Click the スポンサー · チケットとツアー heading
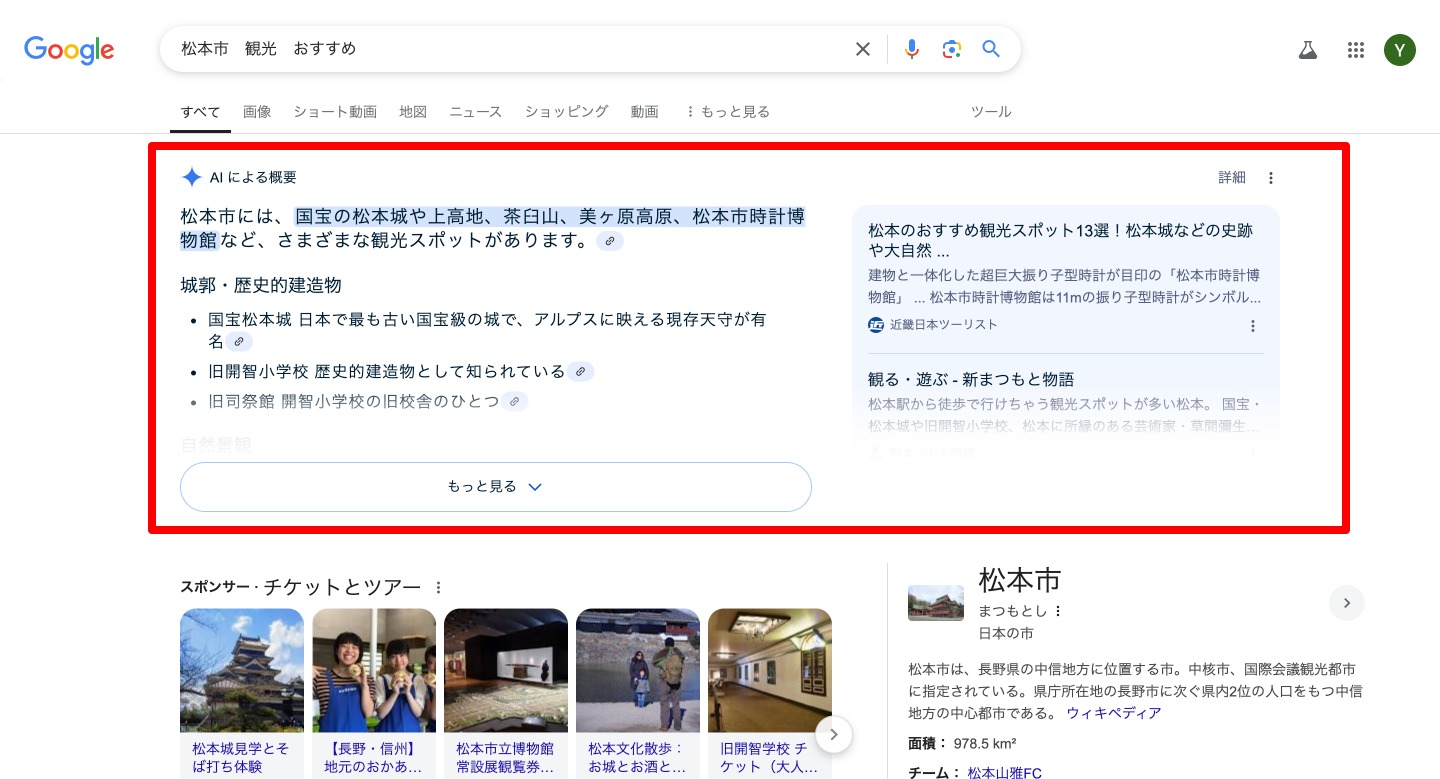1440x779 pixels. 301,587
